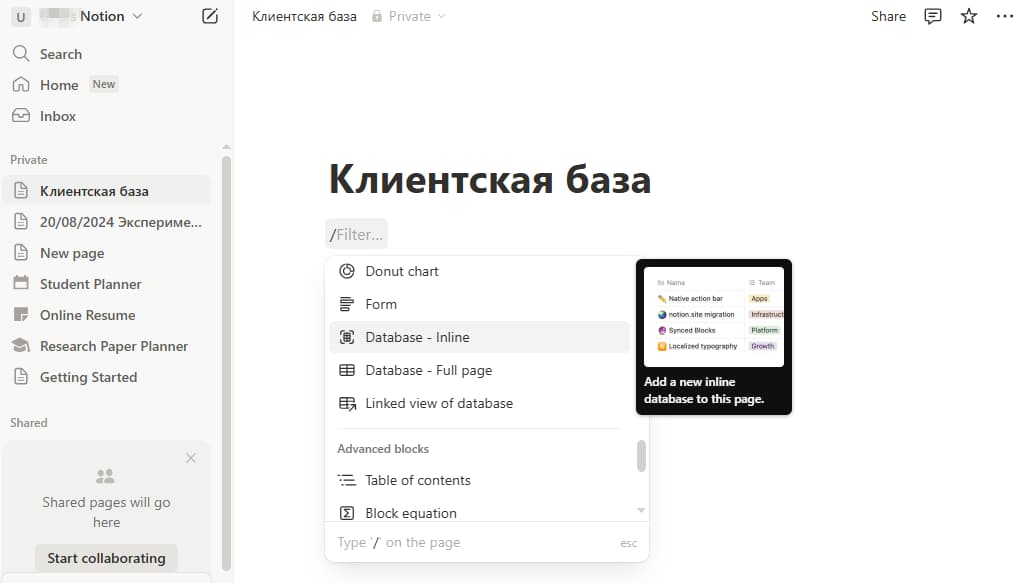Viewport: 1022px width, 583px height.
Task: Click the "Type '/' on the page" hint
Action: [x=399, y=543]
